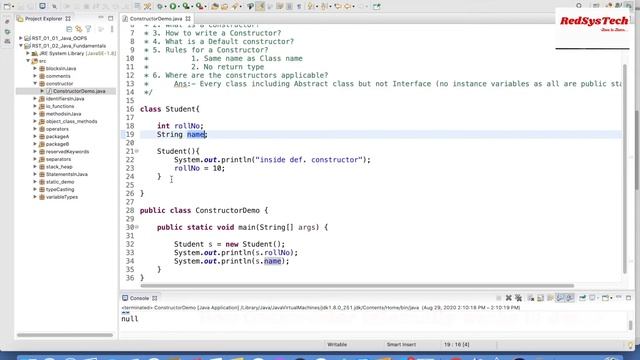Toggle Show Console on standard output change

tap(560, 298)
